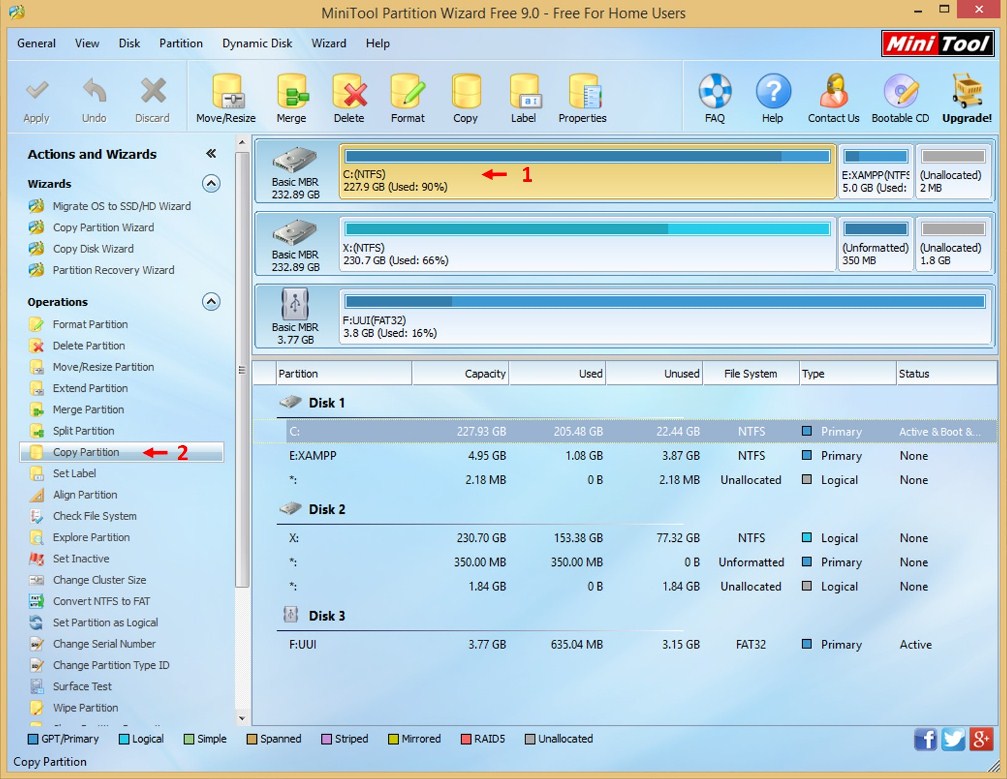Select the first Basic MBR 232.89 GB disk icon
Image resolution: width=1007 pixels, height=779 pixels.
coord(295,160)
